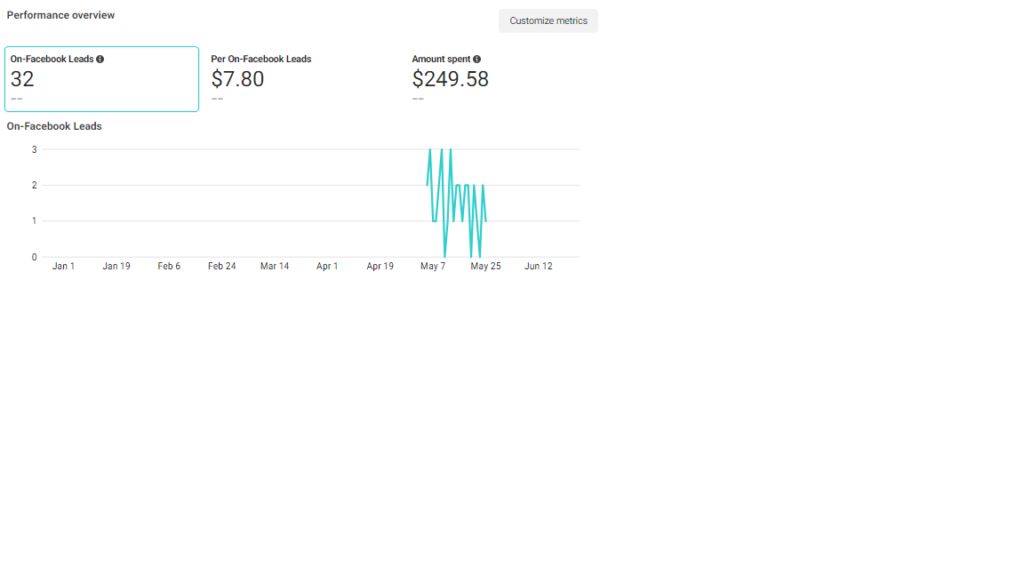Click the Feb 6 date on the chart axis
Screen dimensions: 1024x576
coord(169,267)
